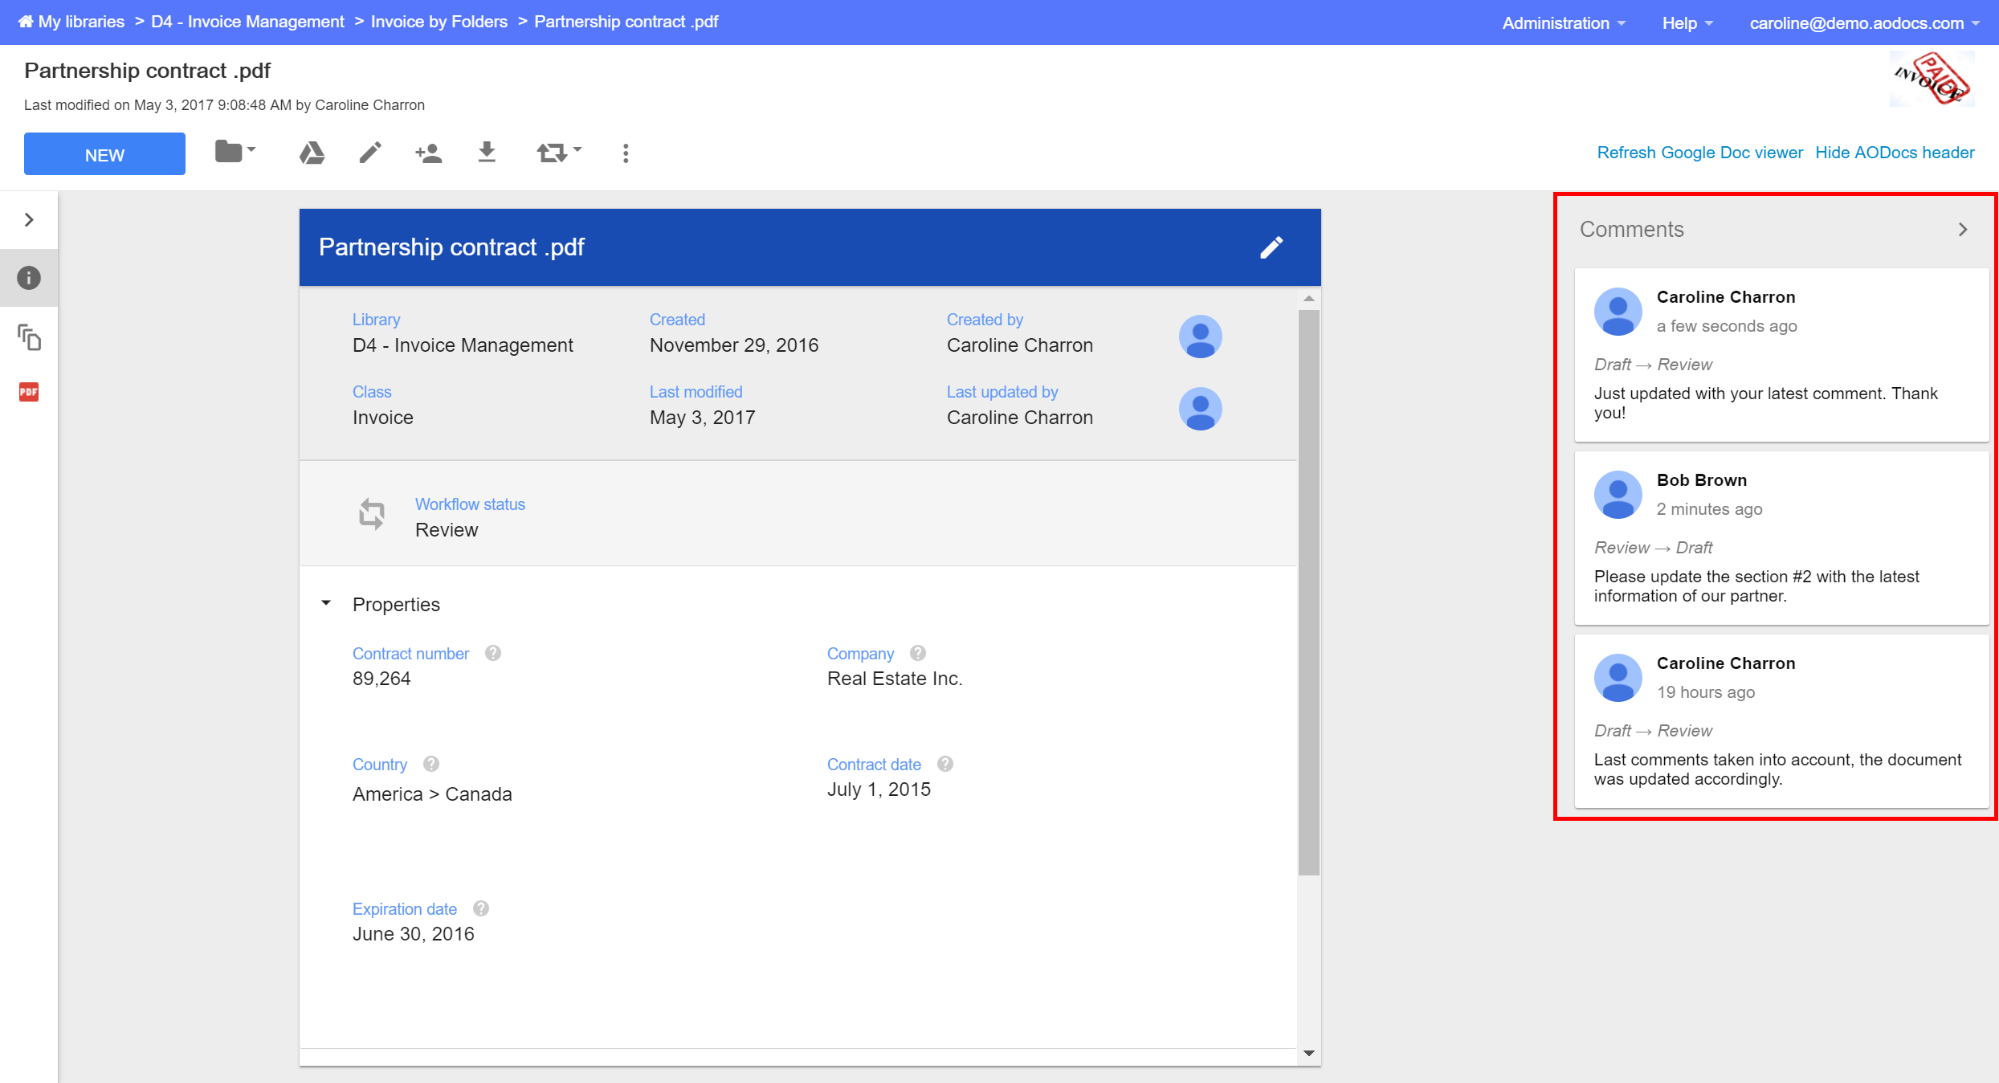Click the Created by Caroline Charron avatar
This screenshot has height=1083, width=1999.
click(1200, 337)
